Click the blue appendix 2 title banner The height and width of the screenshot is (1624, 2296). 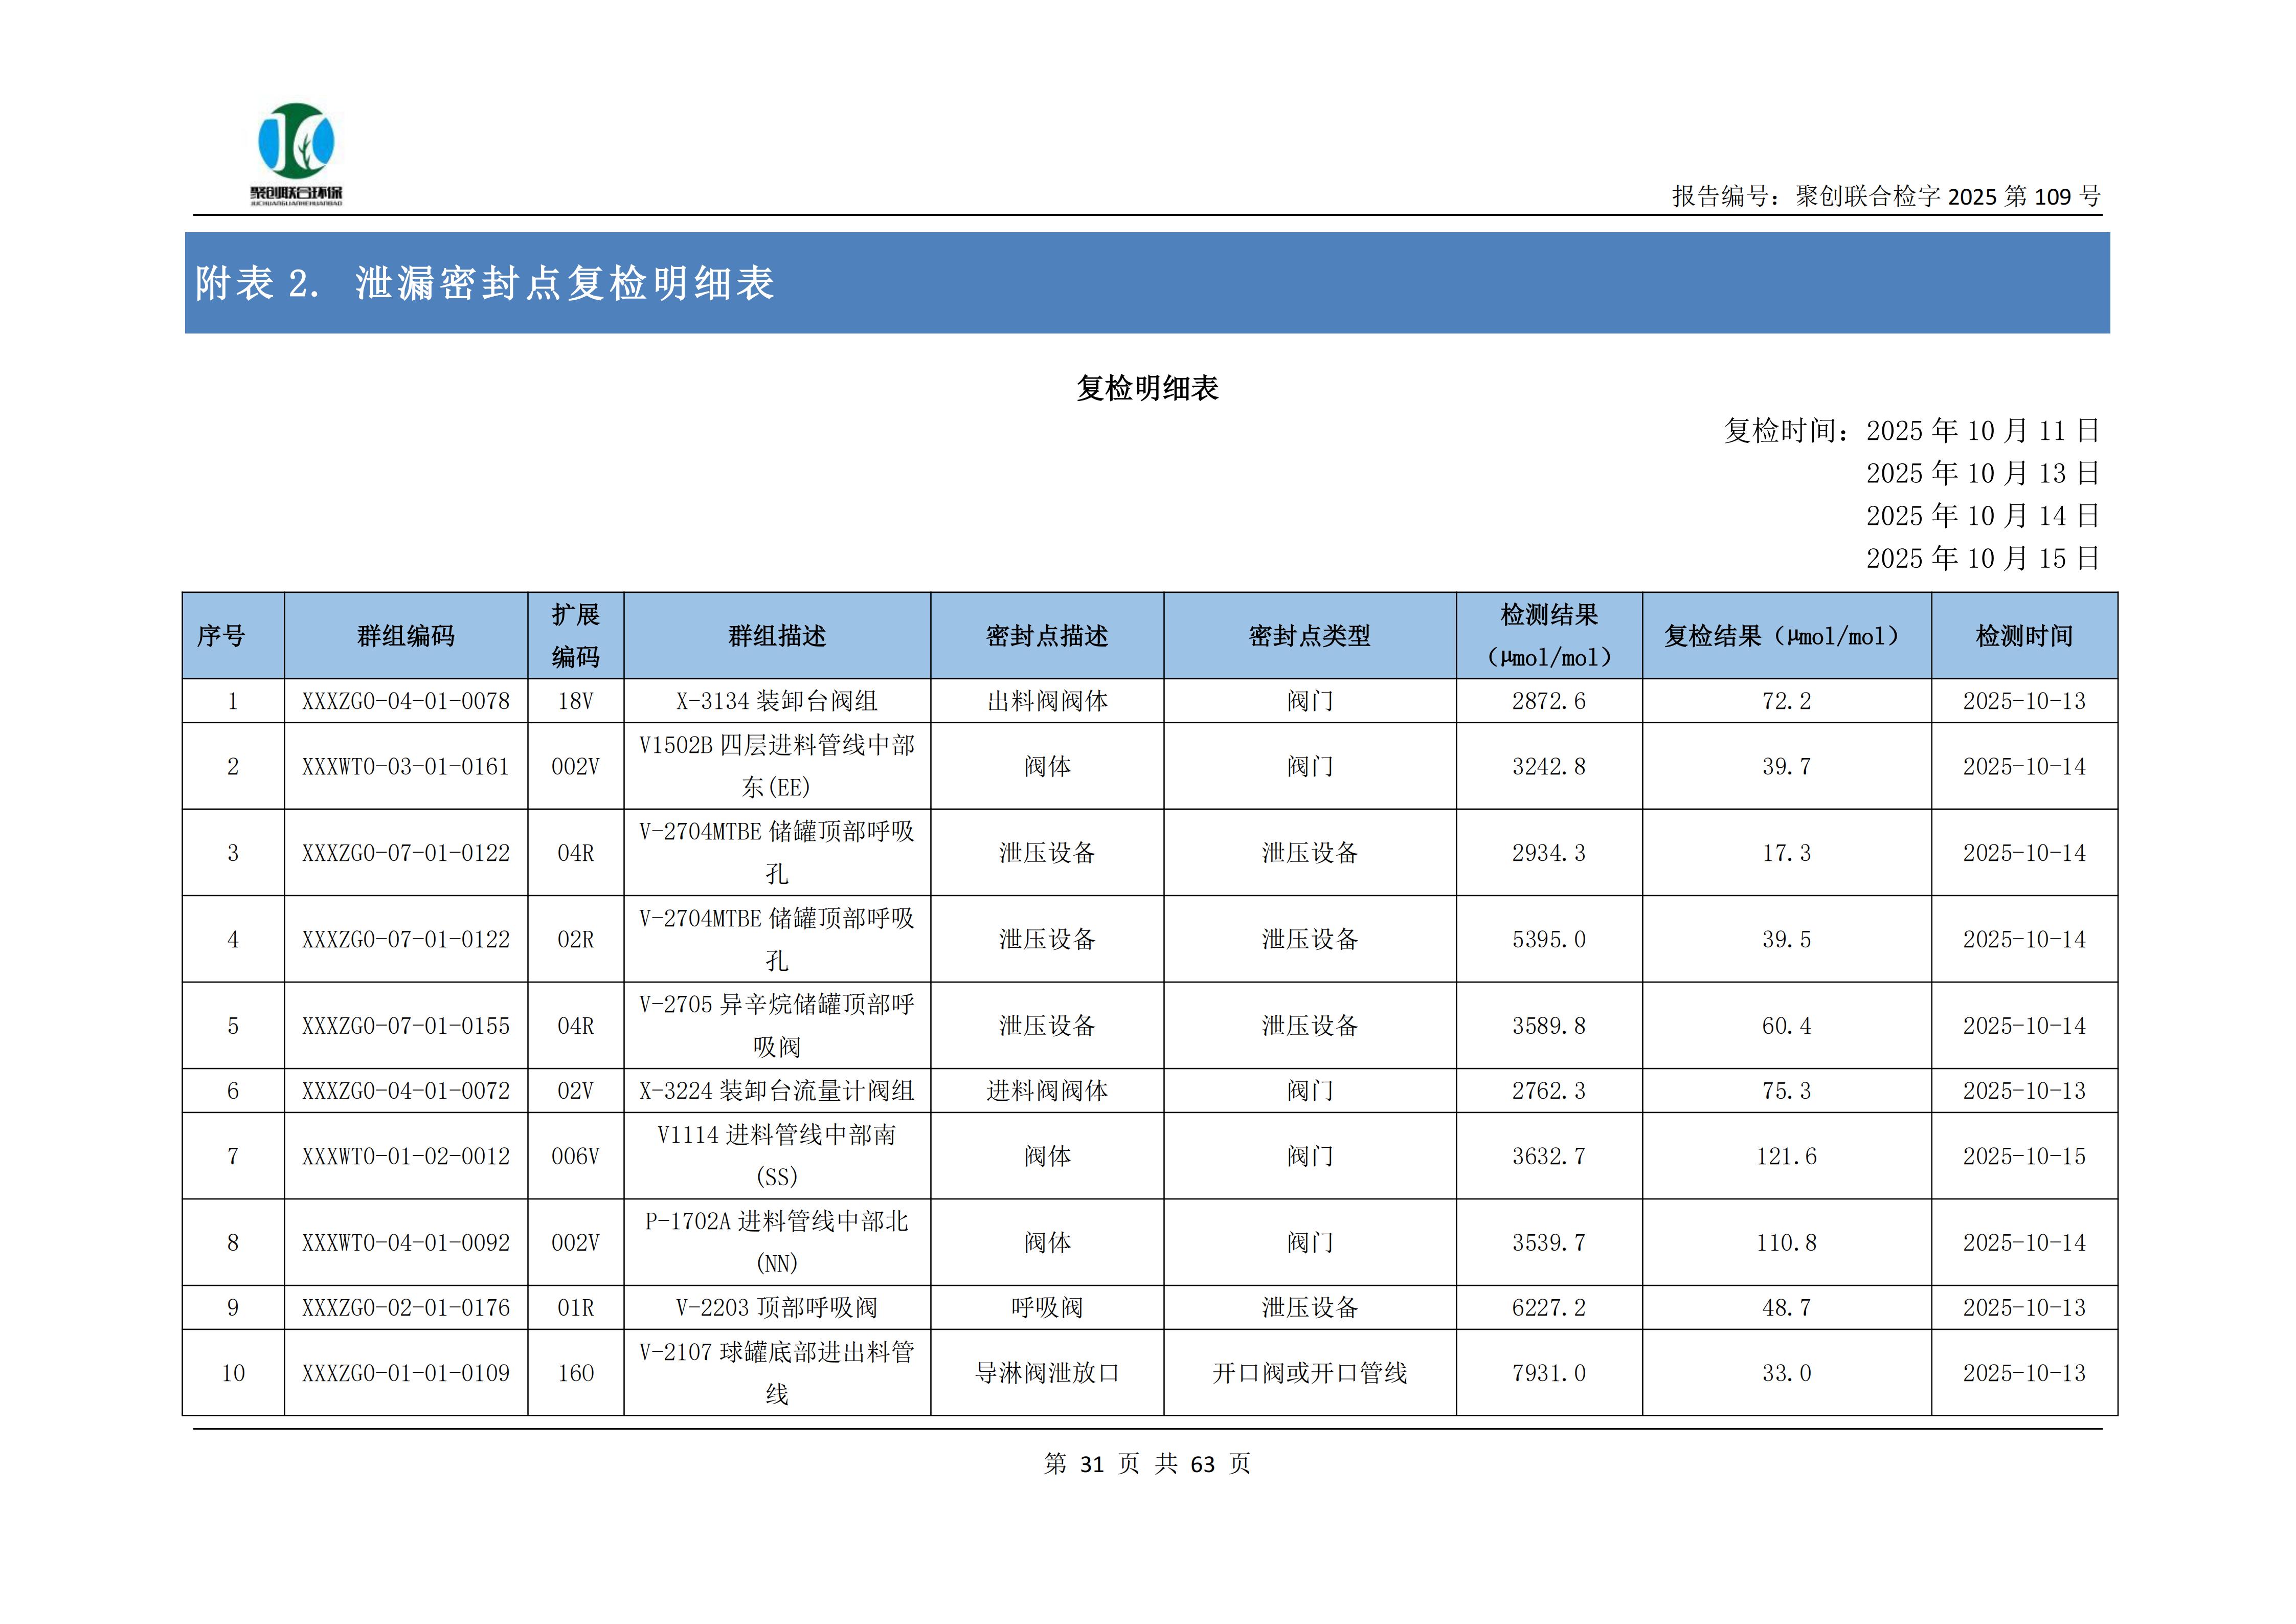tap(1147, 283)
